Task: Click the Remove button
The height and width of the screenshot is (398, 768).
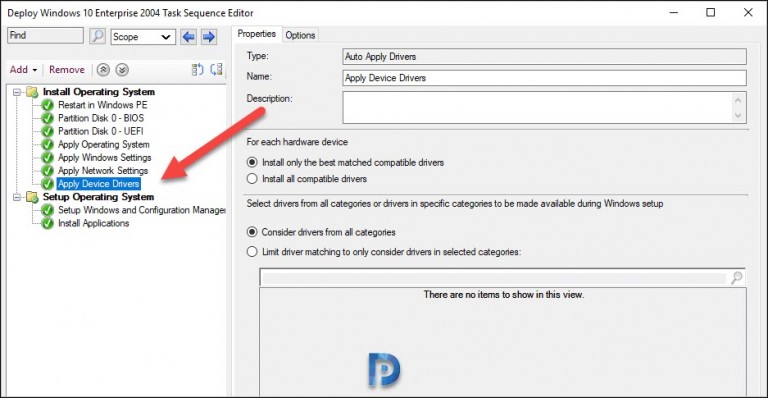Action: coord(67,70)
